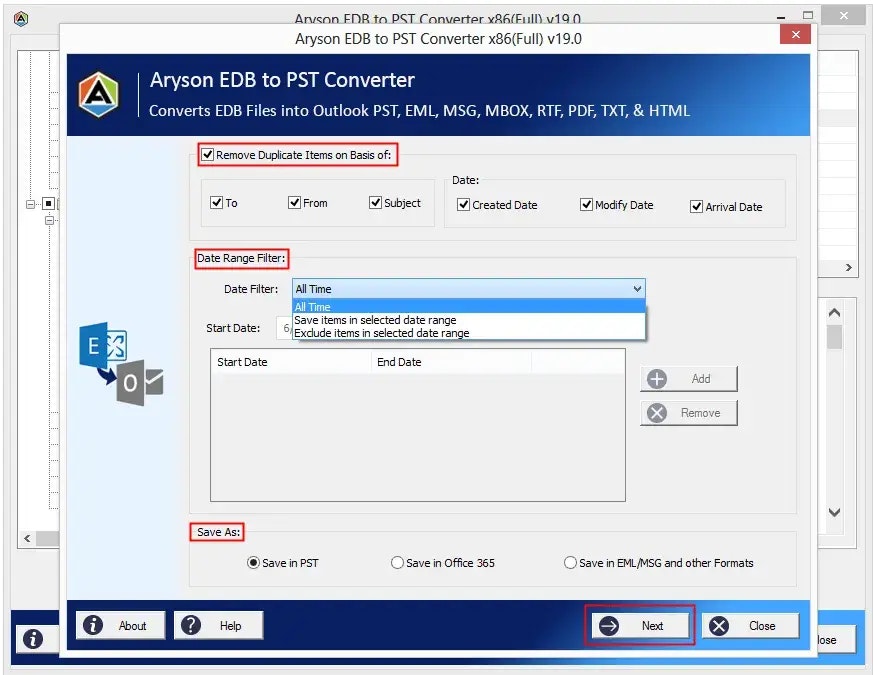Click the right scroll arrow in background list
Viewport: 873px width, 675px height.
pyautogui.click(x=849, y=267)
